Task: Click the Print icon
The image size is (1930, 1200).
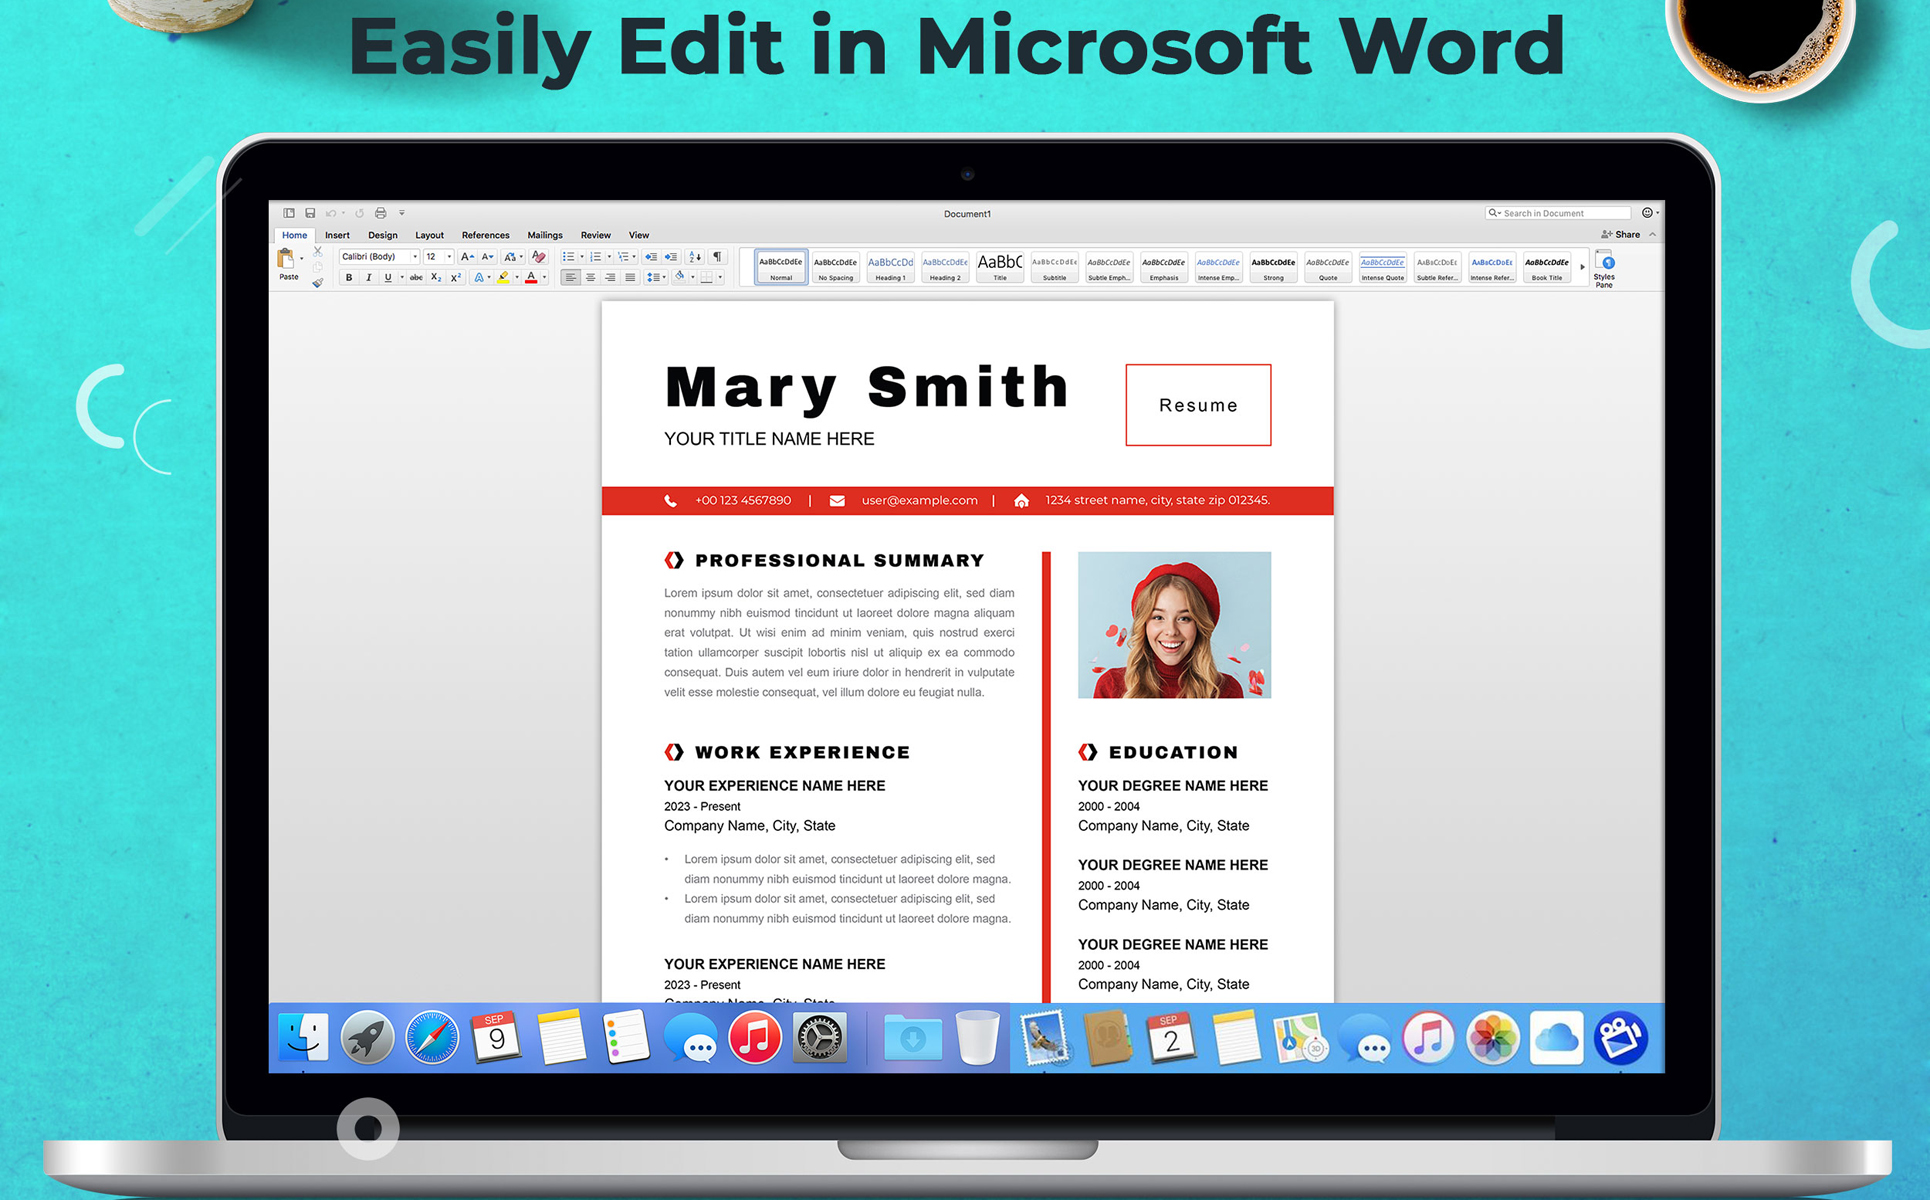Action: click(380, 213)
